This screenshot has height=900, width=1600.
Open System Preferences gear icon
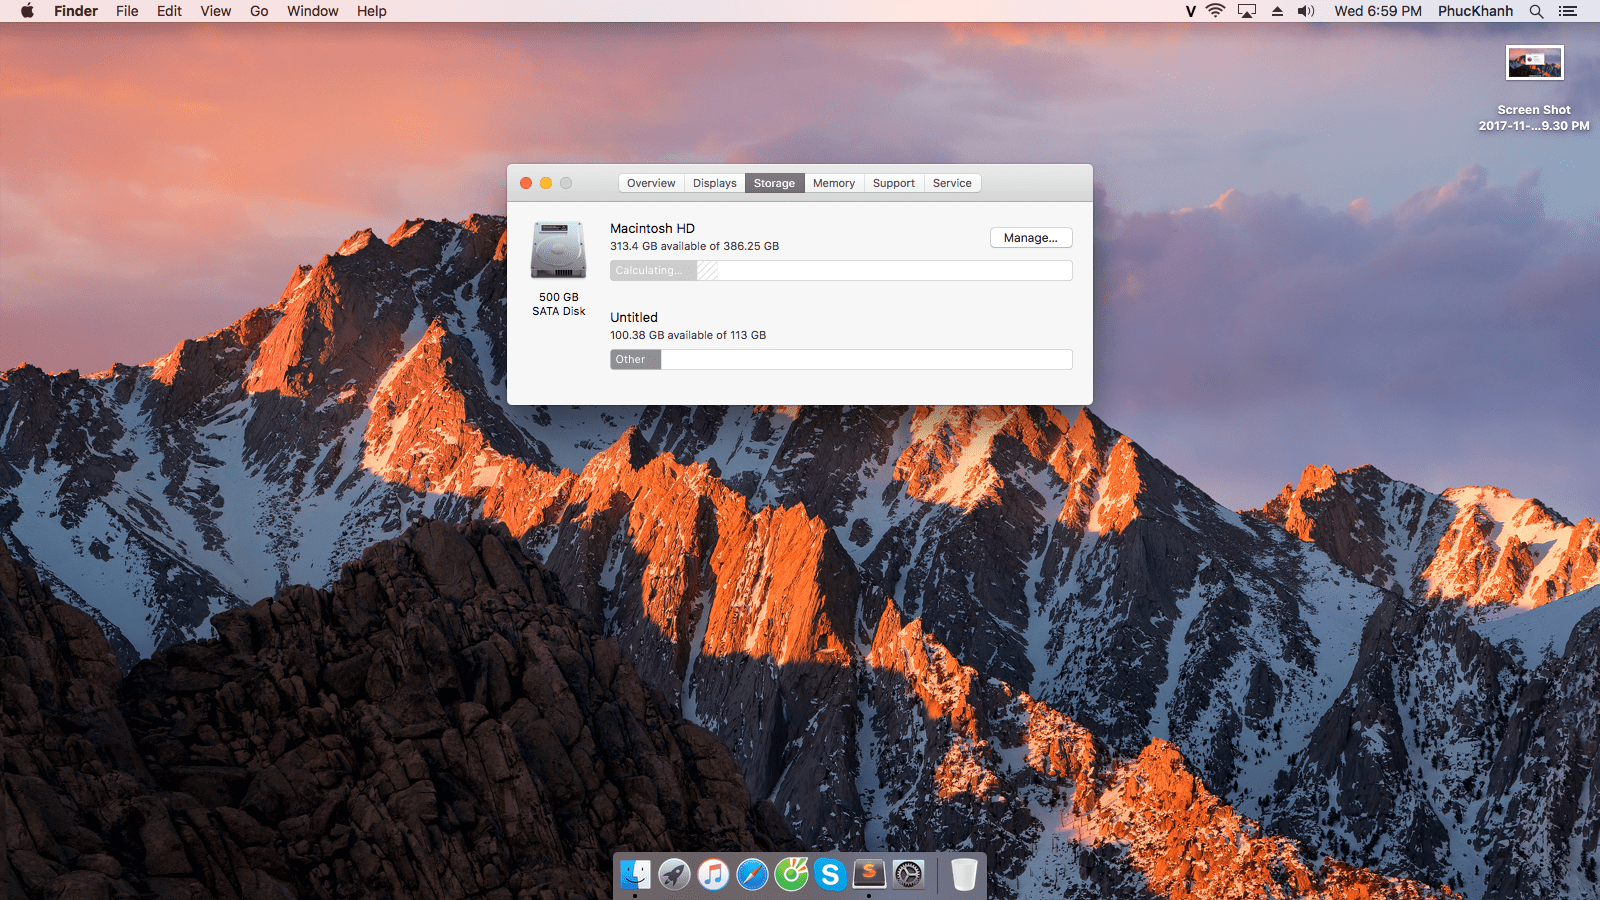tap(908, 874)
